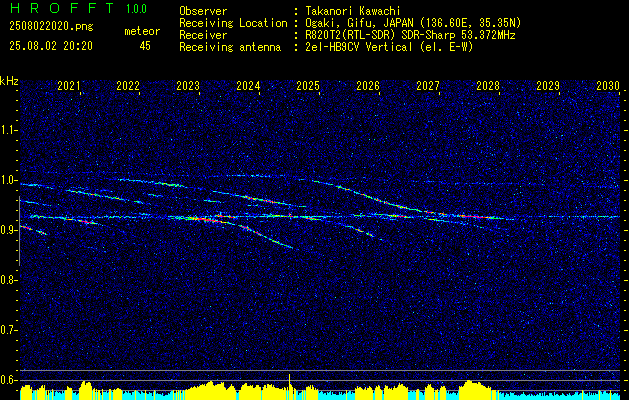Click the 2el-HB9CV Vertical antenna text
The height and width of the screenshot is (400, 629).
pyautogui.click(x=389, y=47)
